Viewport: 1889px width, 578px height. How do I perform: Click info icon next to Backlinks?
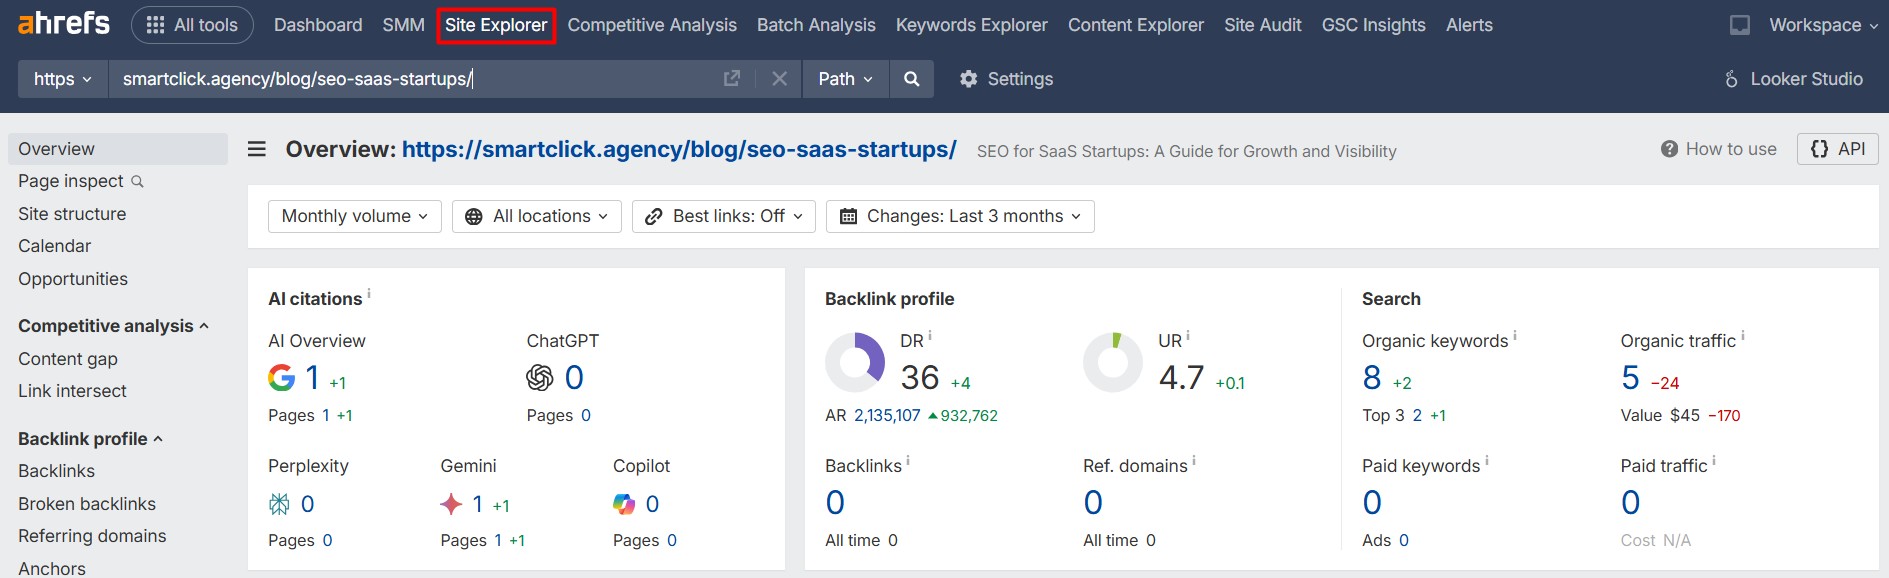tap(908, 460)
